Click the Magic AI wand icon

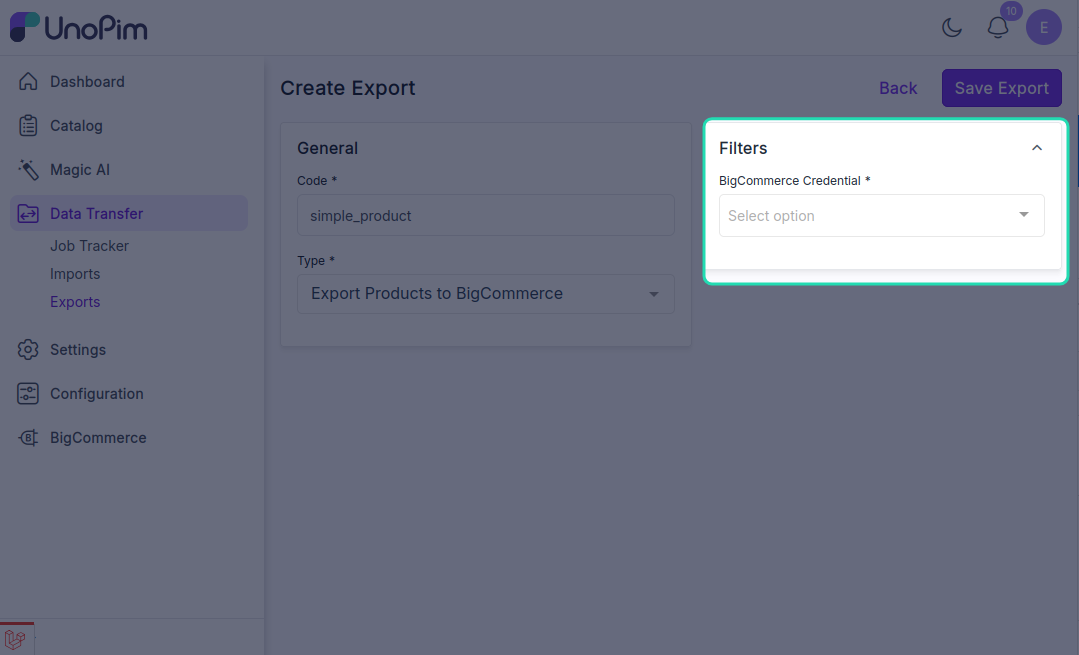[x=28, y=169]
